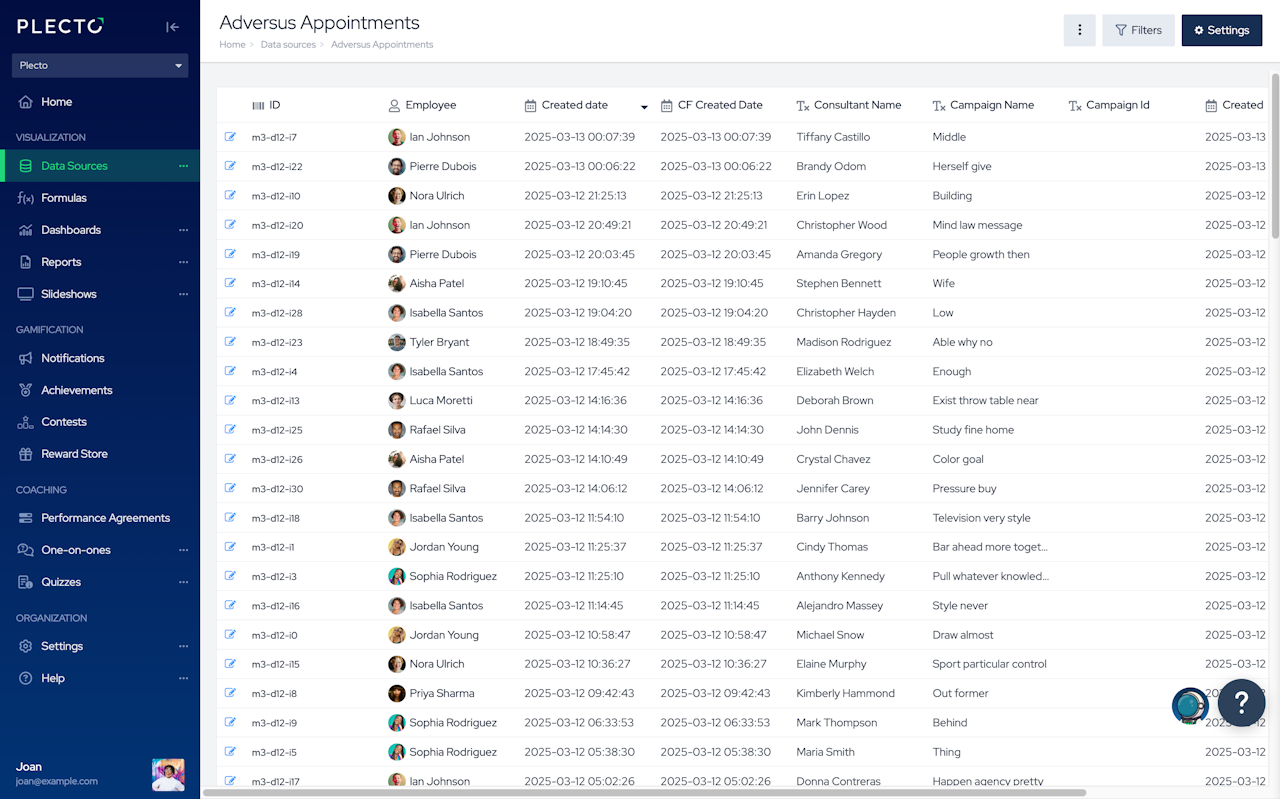Expand the Reports more options dots
Viewport: 1280px width, 799px height.
click(x=183, y=262)
